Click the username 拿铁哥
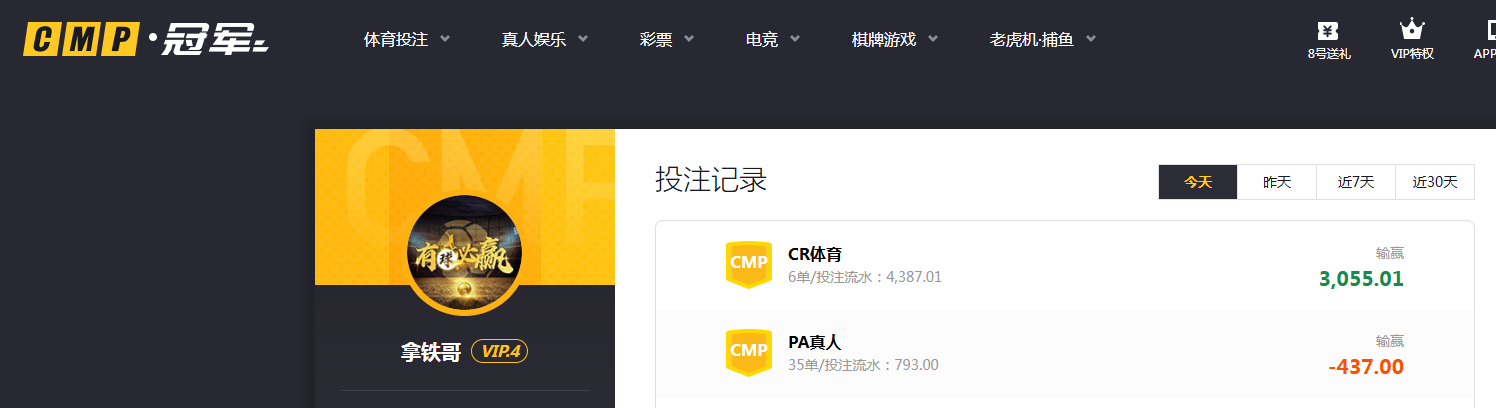 [x=430, y=352]
